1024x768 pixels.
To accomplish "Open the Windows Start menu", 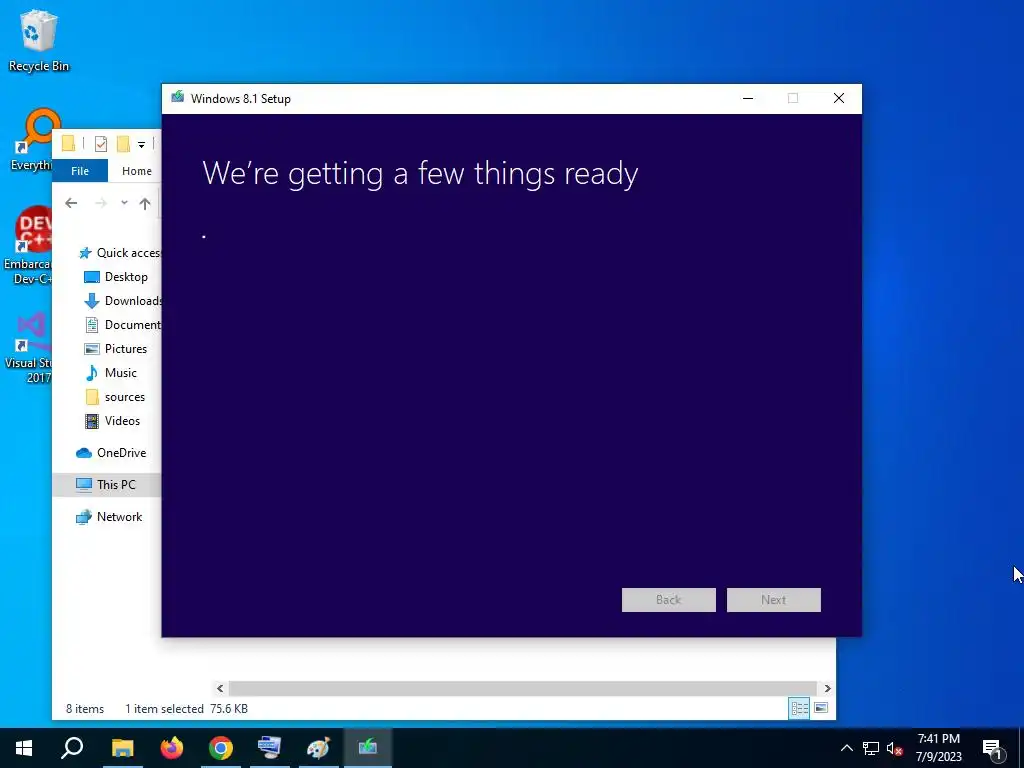I will coord(24,748).
